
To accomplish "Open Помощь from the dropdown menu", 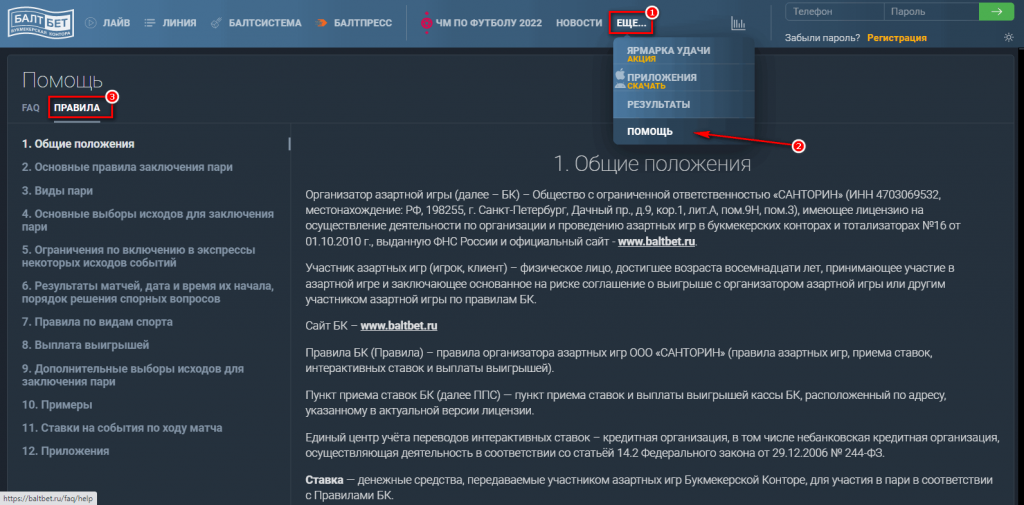I will point(649,131).
